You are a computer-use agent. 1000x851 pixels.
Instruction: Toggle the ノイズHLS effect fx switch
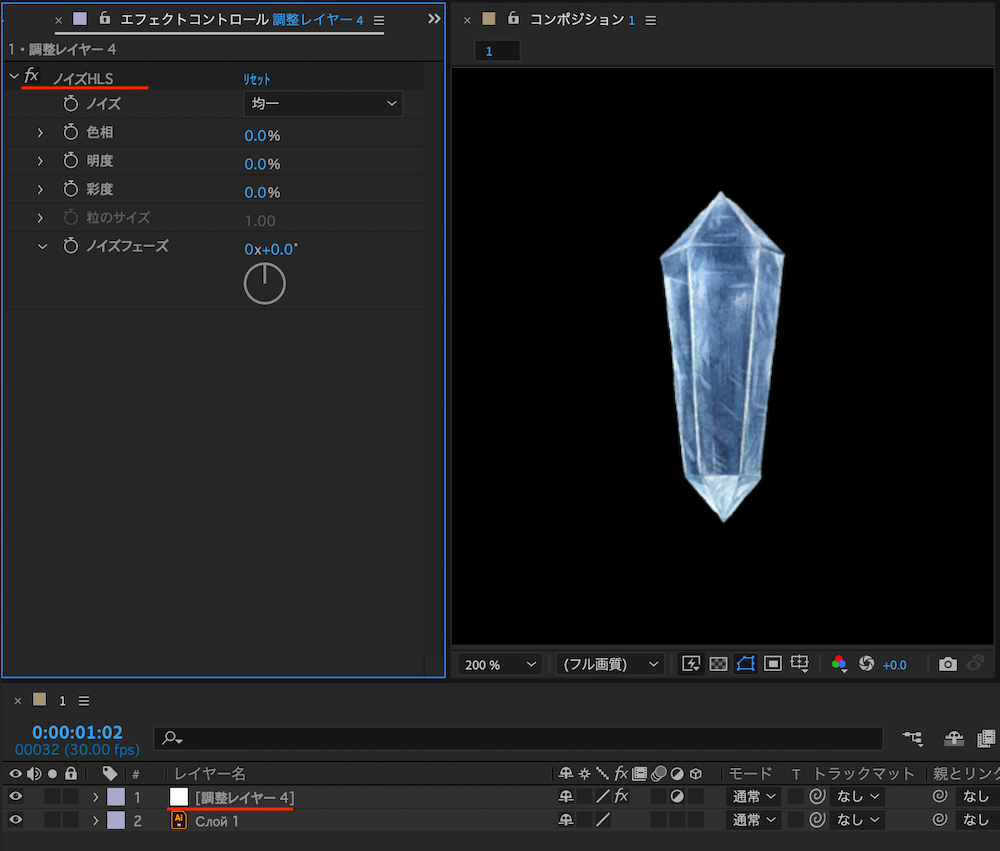pyautogui.click(x=32, y=76)
